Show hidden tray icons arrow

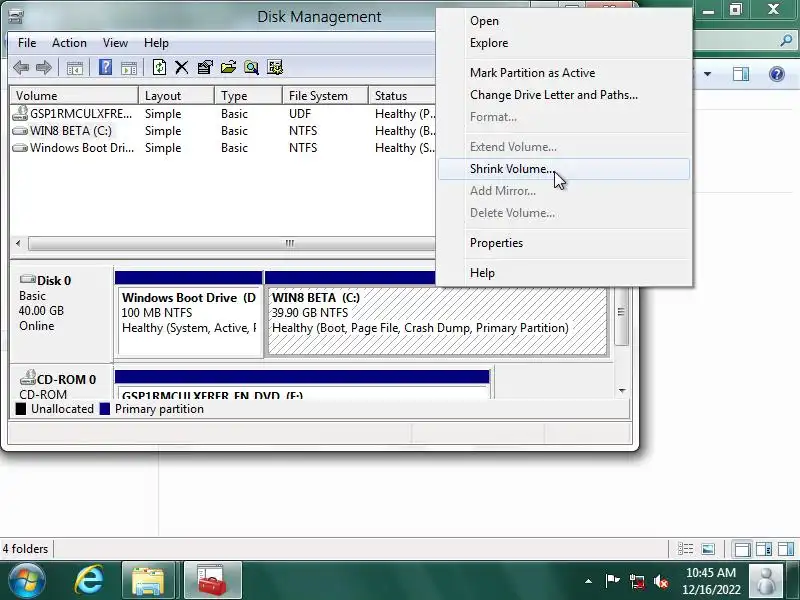tap(588, 581)
